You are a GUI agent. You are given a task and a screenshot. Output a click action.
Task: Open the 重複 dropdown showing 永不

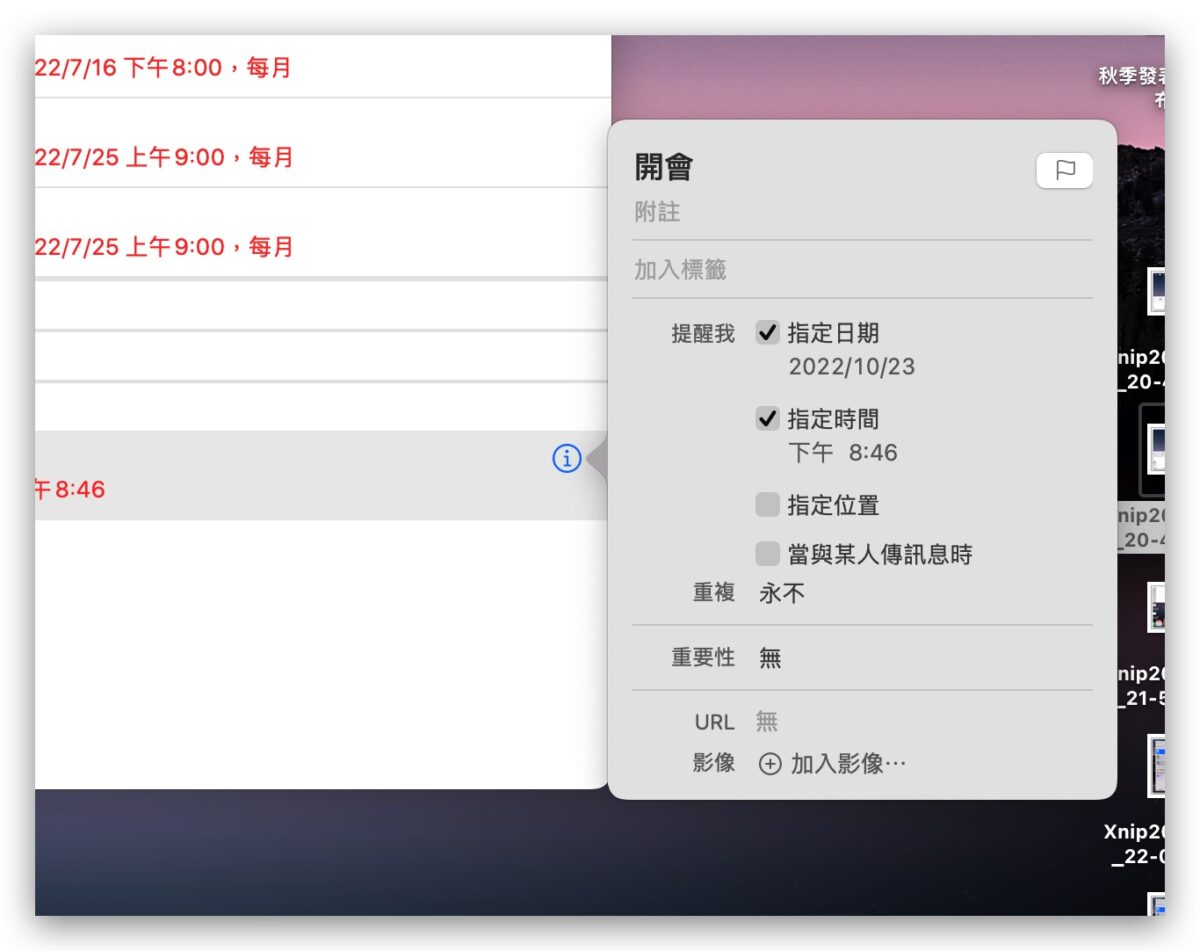click(782, 594)
